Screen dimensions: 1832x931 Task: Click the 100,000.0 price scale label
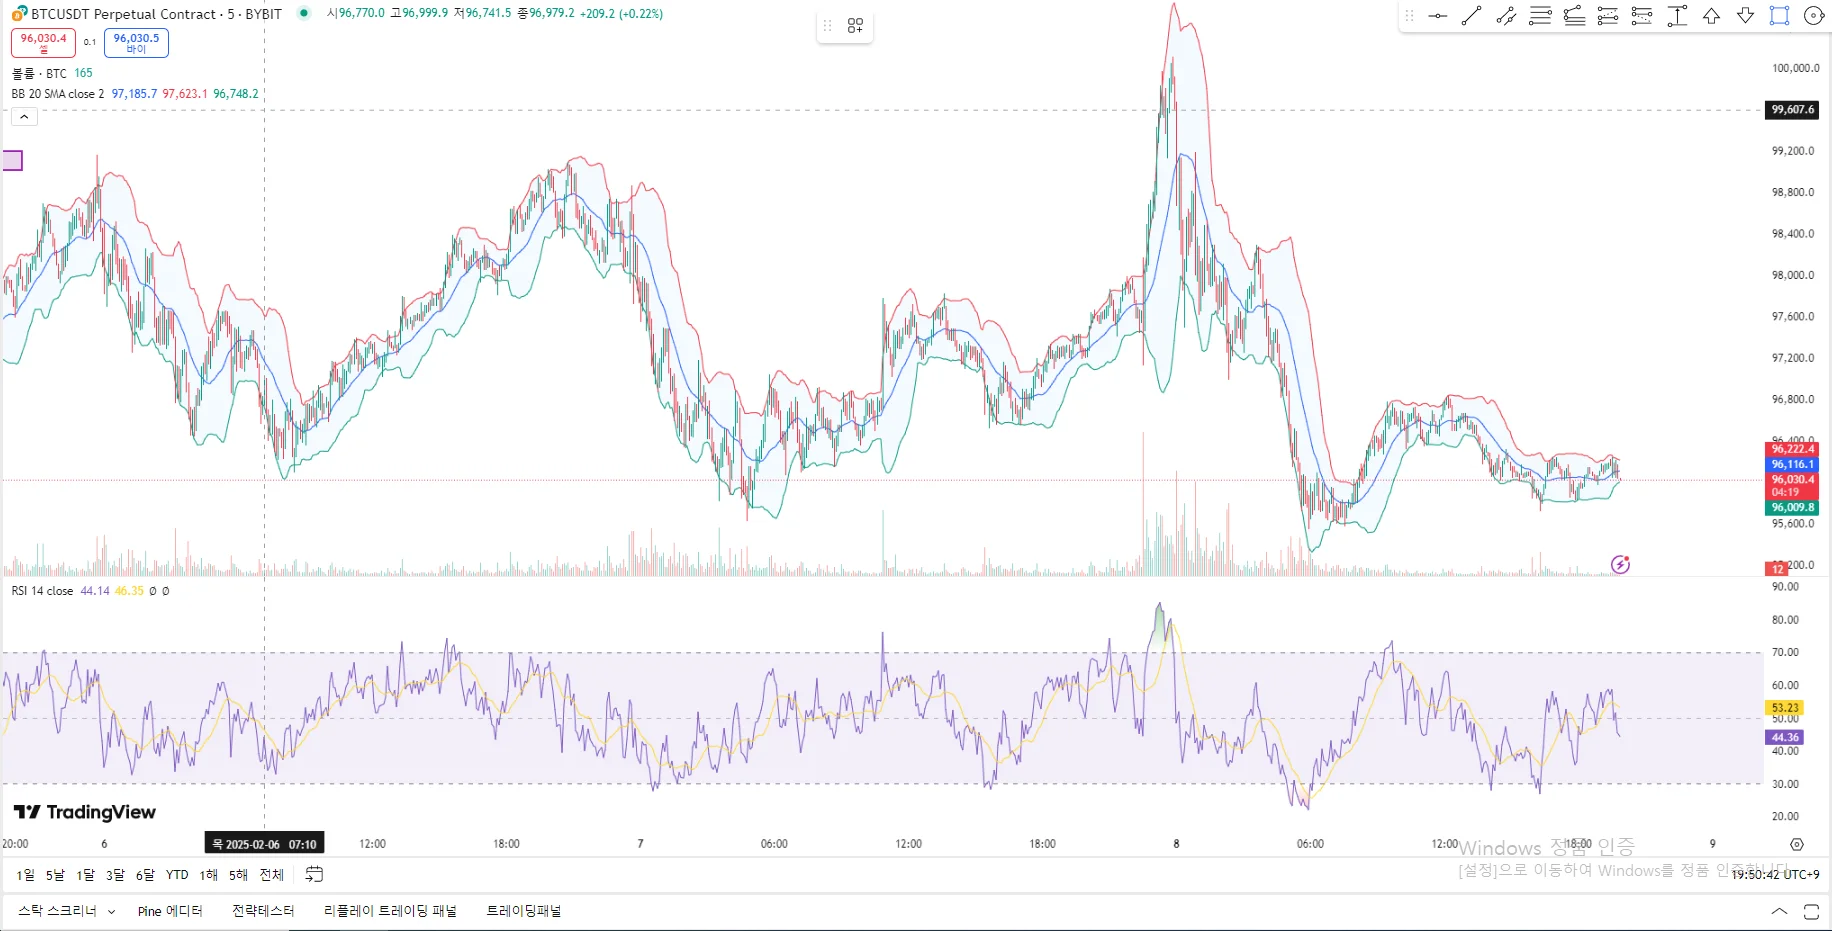coord(1795,68)
